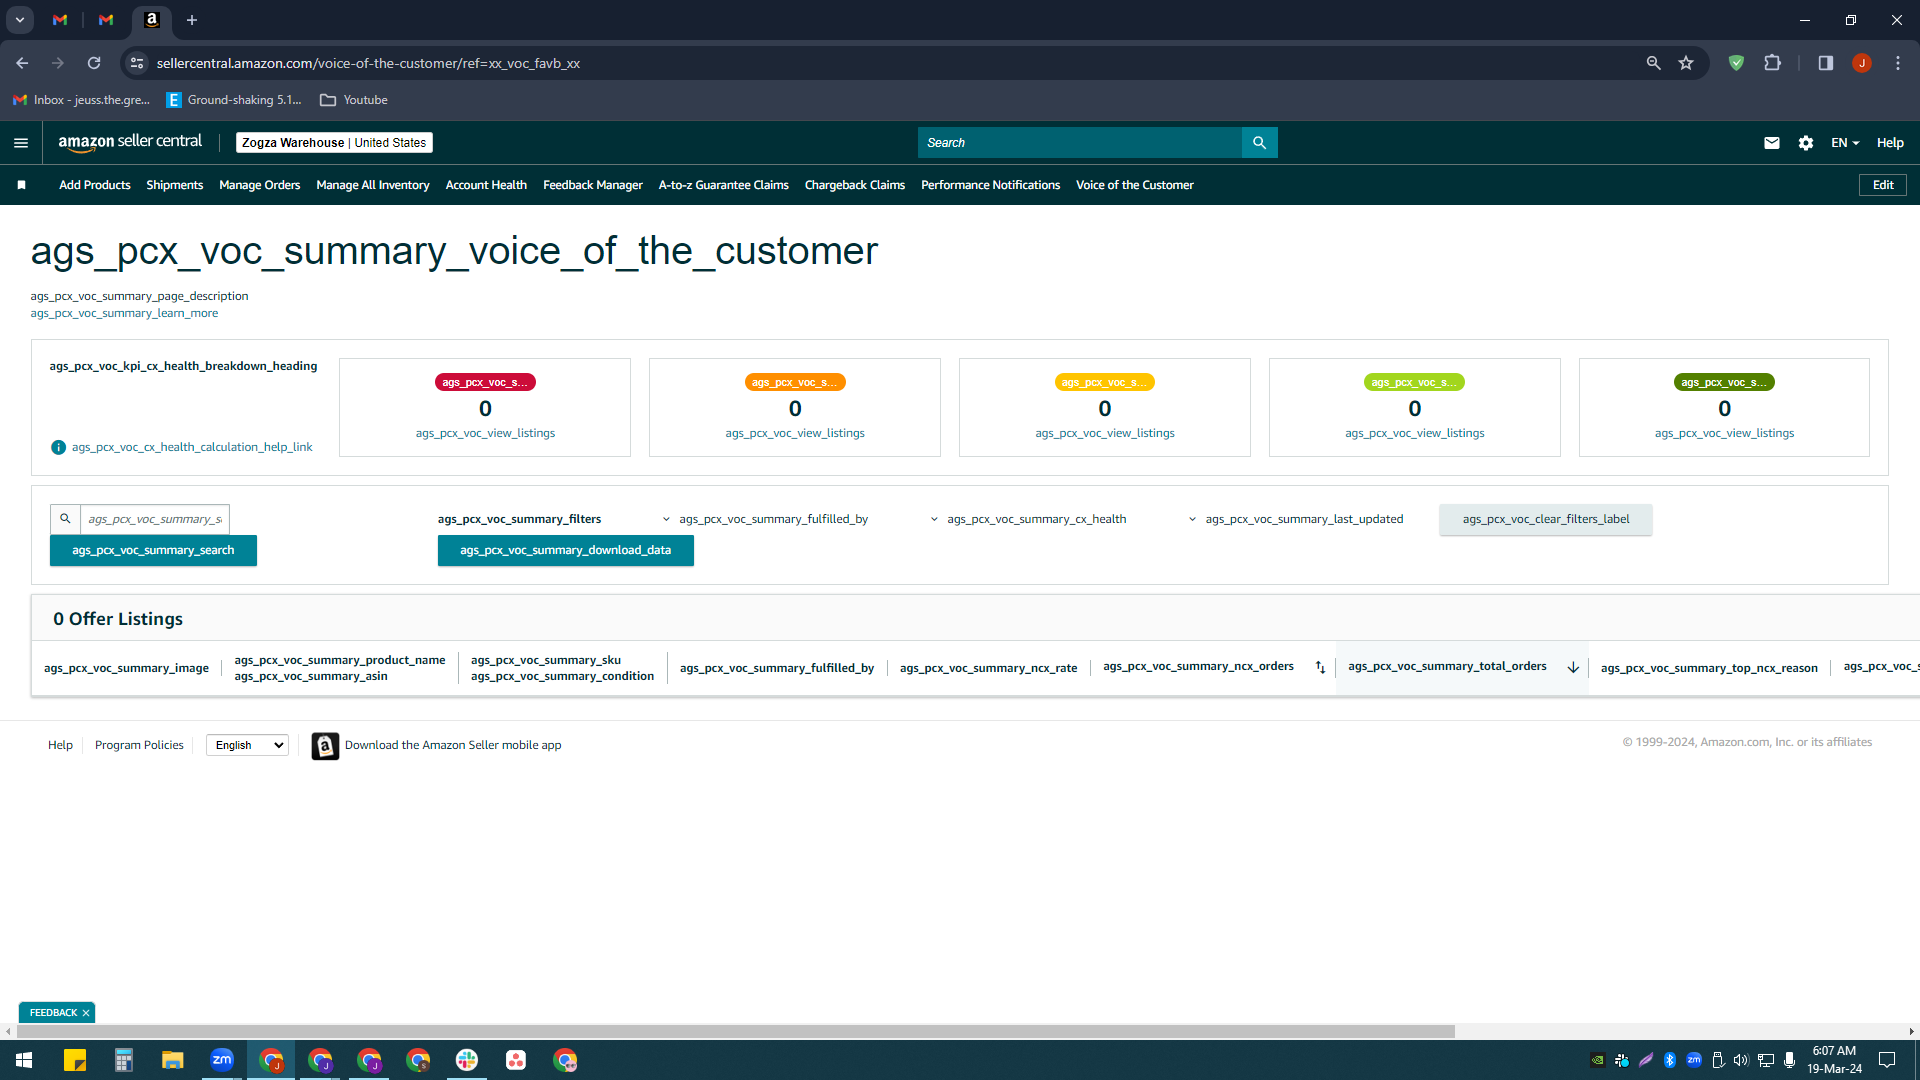Image resolution: width=1920 pixels, height=1080 pixels.
Task: Click the horizontal page scrollbar
Action: pyautogui.click(x=735, y=1031)
